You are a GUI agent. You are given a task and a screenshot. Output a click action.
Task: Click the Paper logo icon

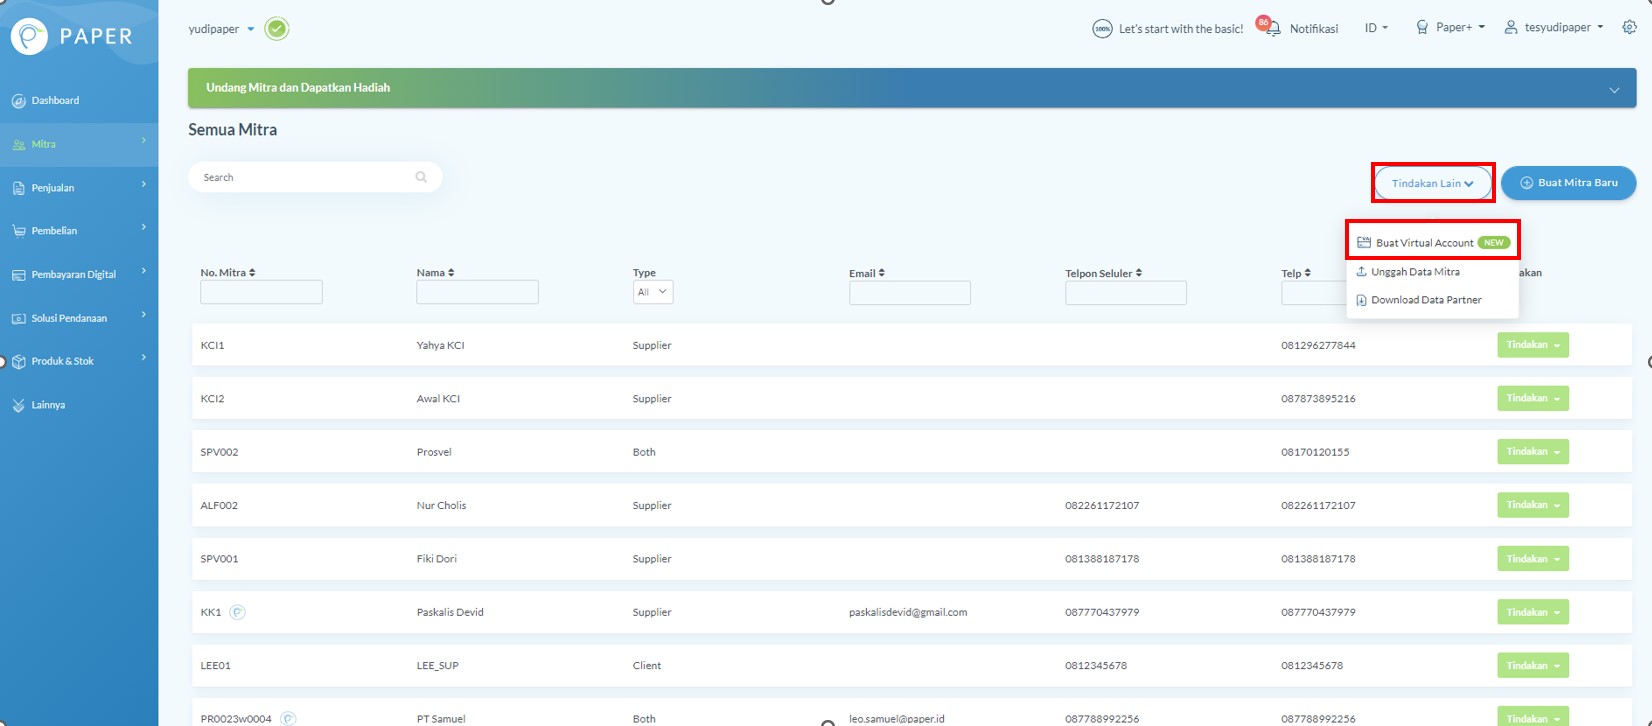pyautogui.click(x=29, y=36)
